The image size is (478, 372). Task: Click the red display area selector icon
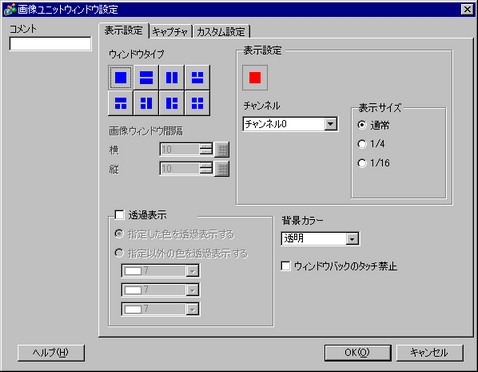(x=255, y=78)
